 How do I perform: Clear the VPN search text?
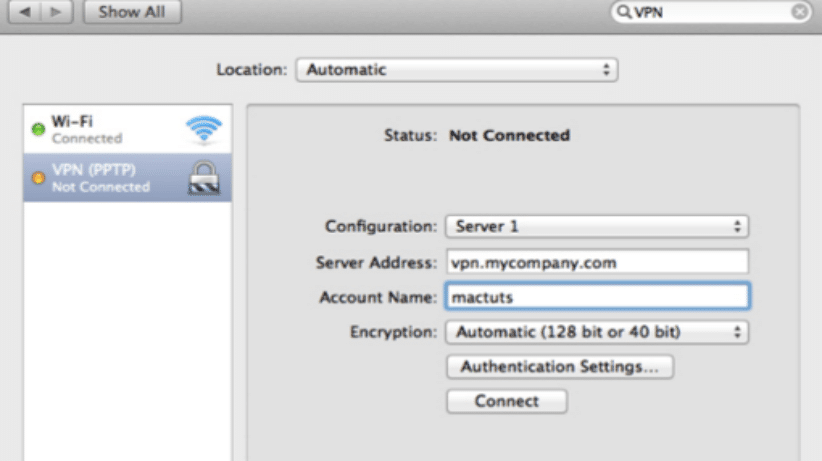point(799,12)
